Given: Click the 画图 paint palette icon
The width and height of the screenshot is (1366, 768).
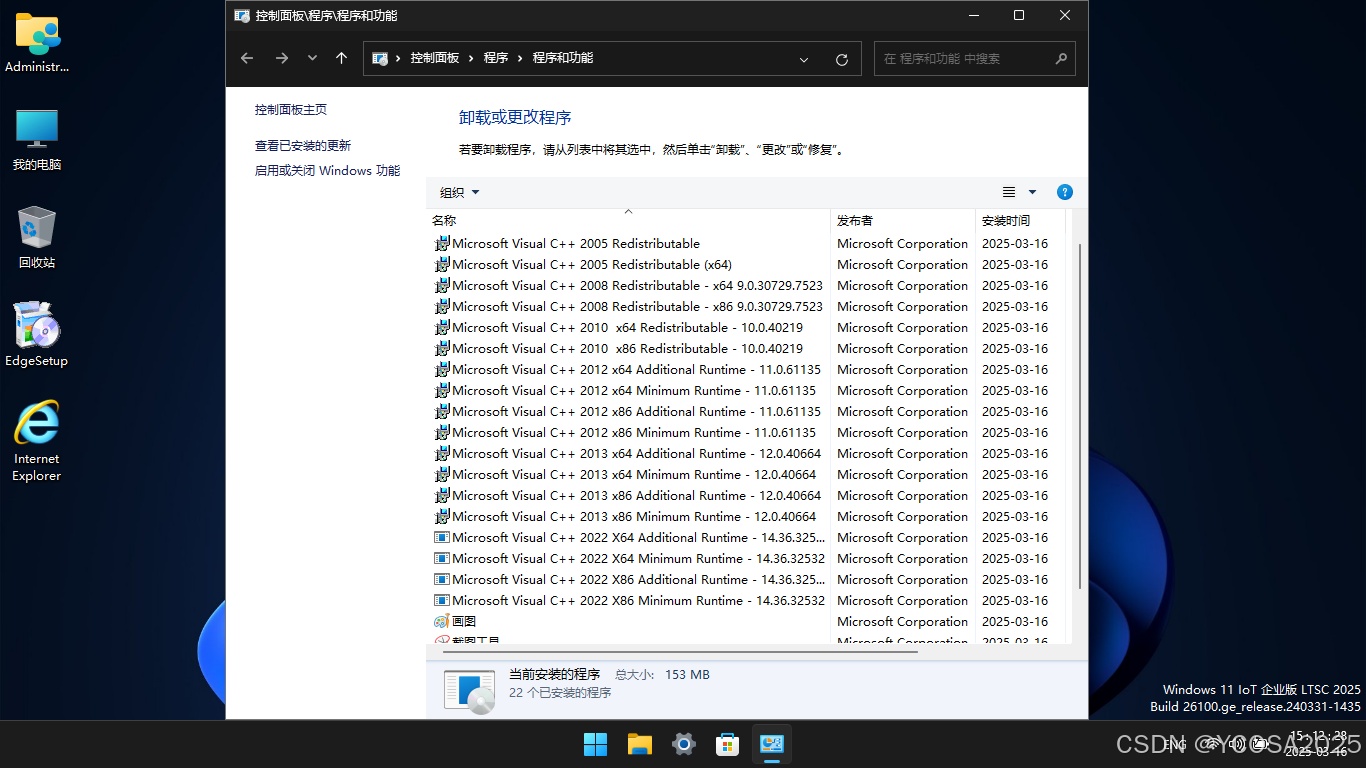Looking at the screenshot, I should pyautogui.click(x=442, y=622).
